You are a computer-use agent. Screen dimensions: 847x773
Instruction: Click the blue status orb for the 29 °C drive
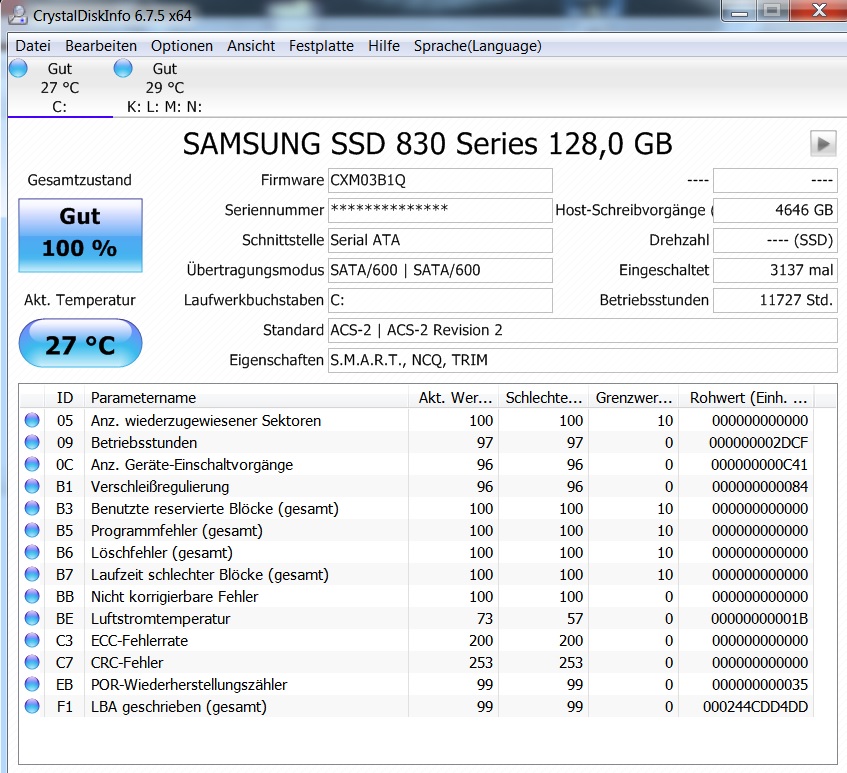coord(123,69)
